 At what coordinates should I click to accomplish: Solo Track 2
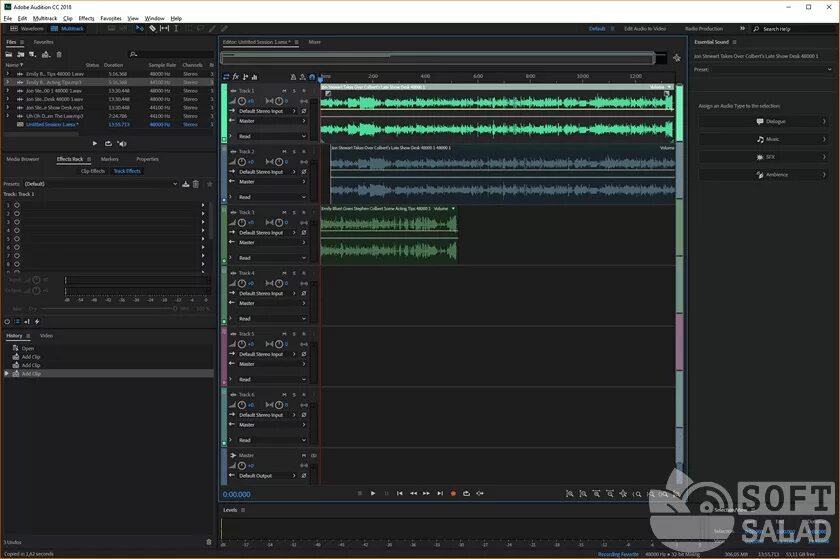[294, 152]
